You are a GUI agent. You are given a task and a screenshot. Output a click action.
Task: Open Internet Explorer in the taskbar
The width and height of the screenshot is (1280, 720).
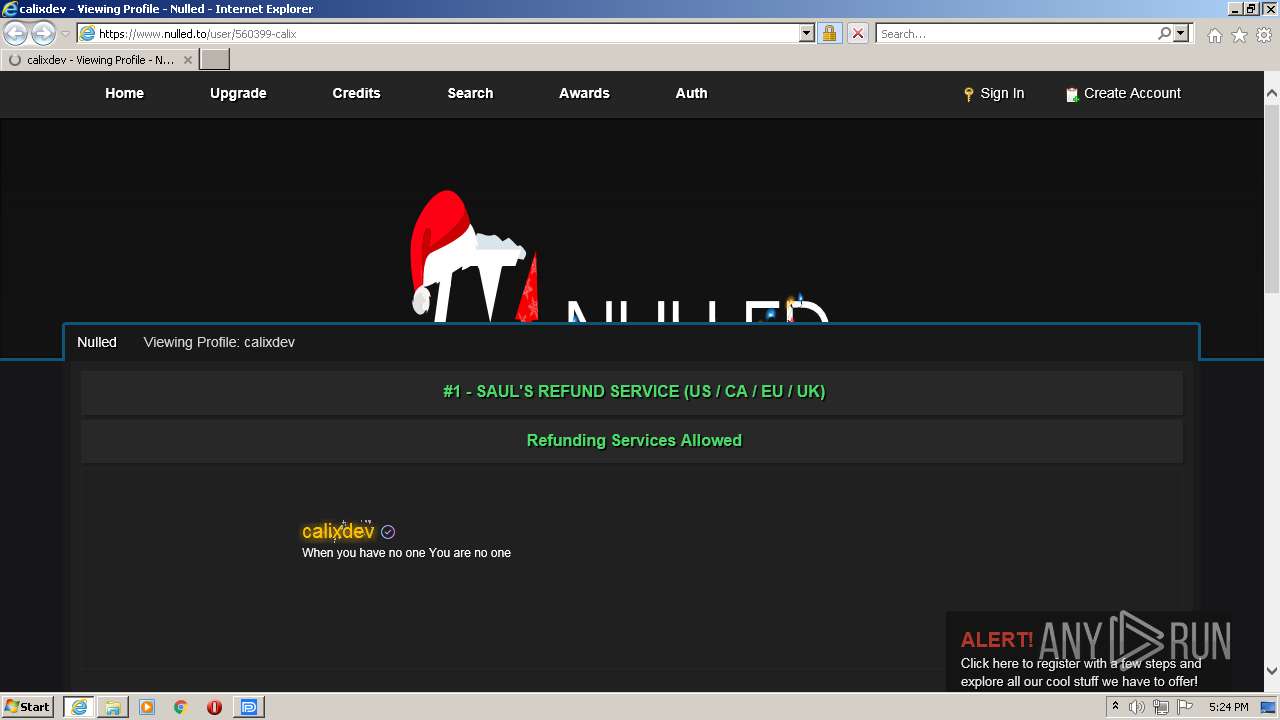point(79,707)
